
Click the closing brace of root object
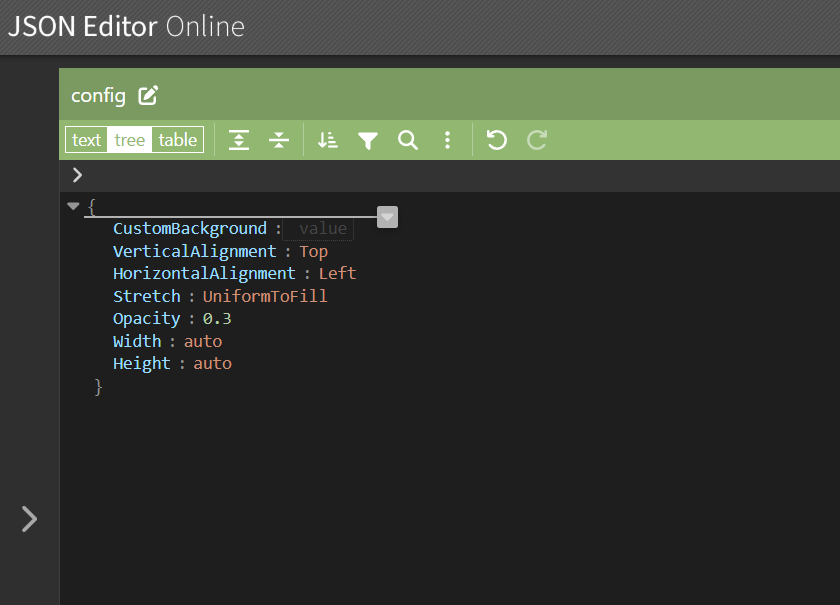click(98, 386)
